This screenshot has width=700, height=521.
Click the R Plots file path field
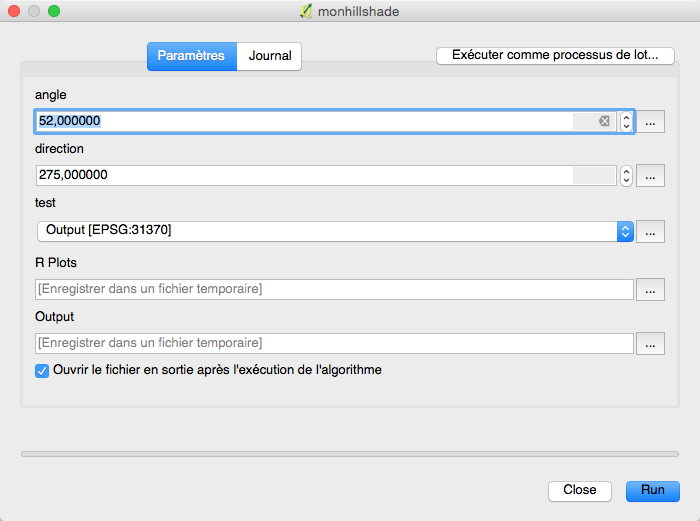334,289
